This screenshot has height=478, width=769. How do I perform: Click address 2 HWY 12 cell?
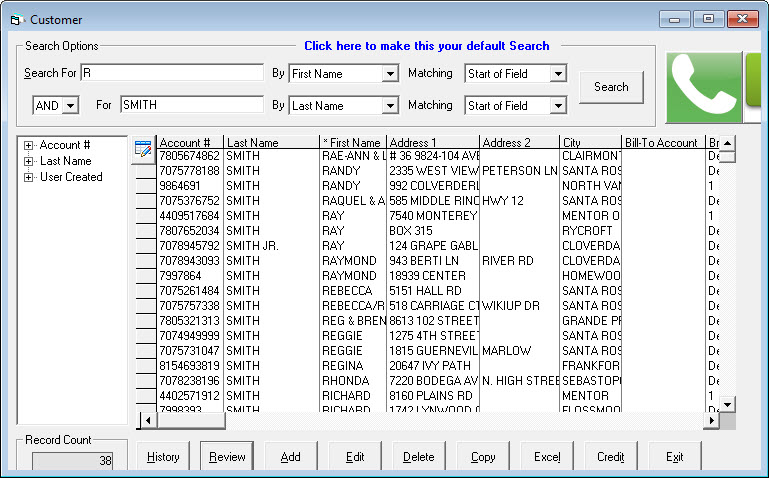point(519,201)
